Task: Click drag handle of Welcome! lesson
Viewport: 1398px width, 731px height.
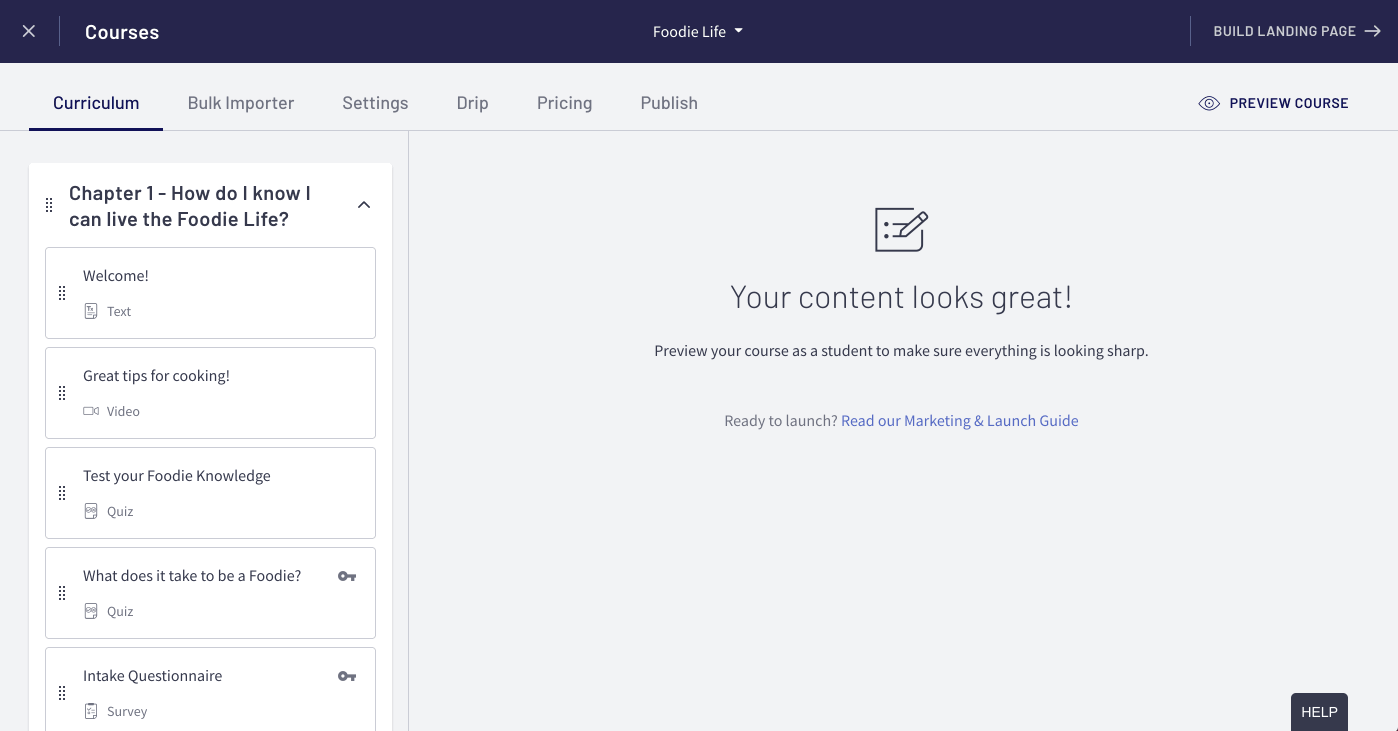Action: [x=62, y=293]
